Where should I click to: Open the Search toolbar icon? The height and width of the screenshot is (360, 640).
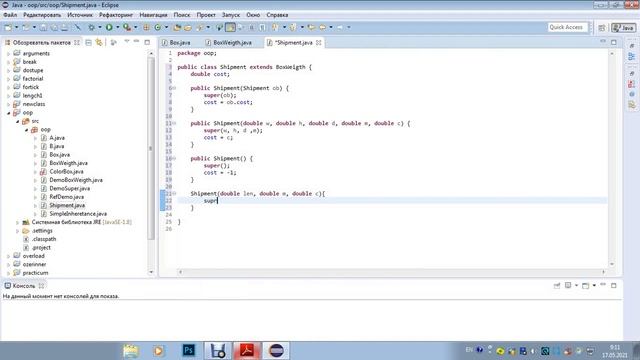tap(200, 27)
